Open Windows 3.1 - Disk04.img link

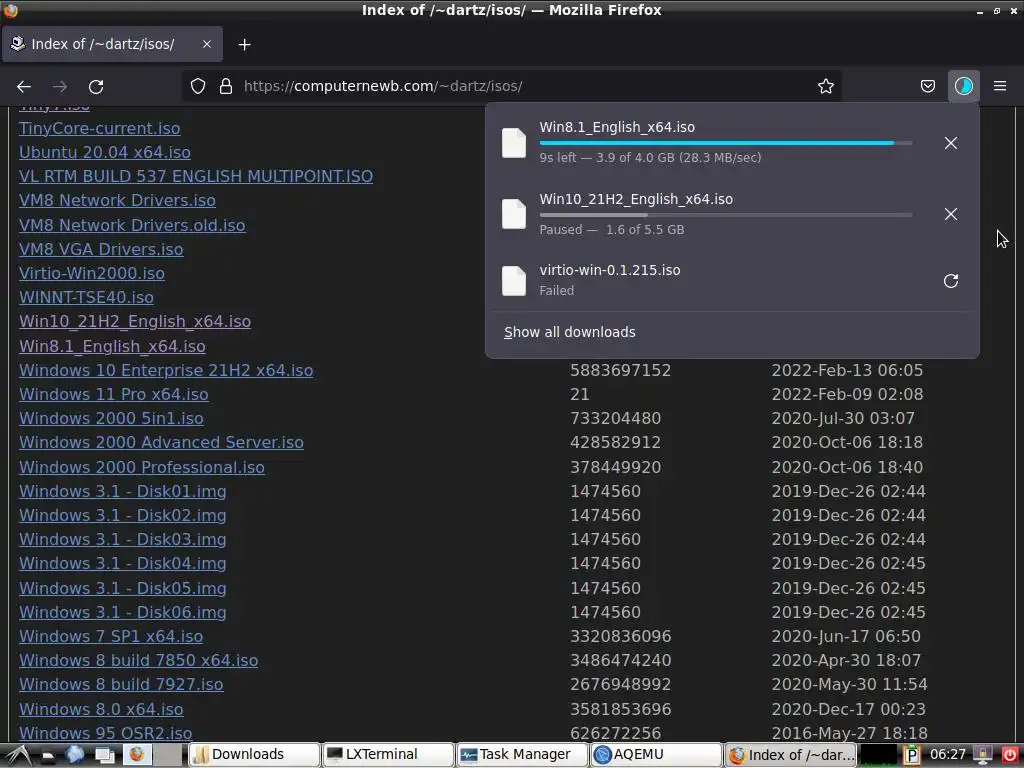(123, 564)
